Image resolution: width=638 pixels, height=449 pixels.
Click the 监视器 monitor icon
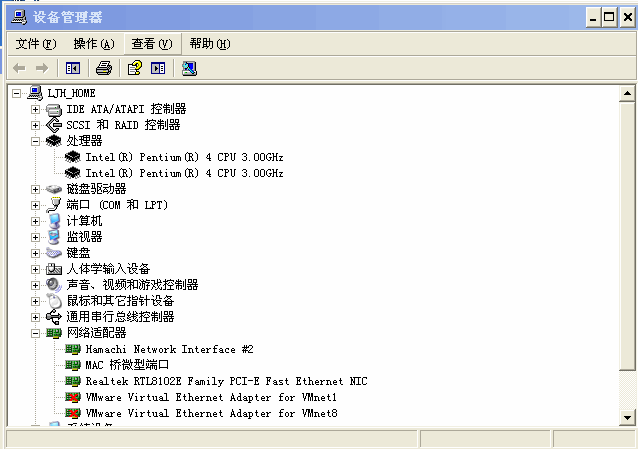coord(54,237)
